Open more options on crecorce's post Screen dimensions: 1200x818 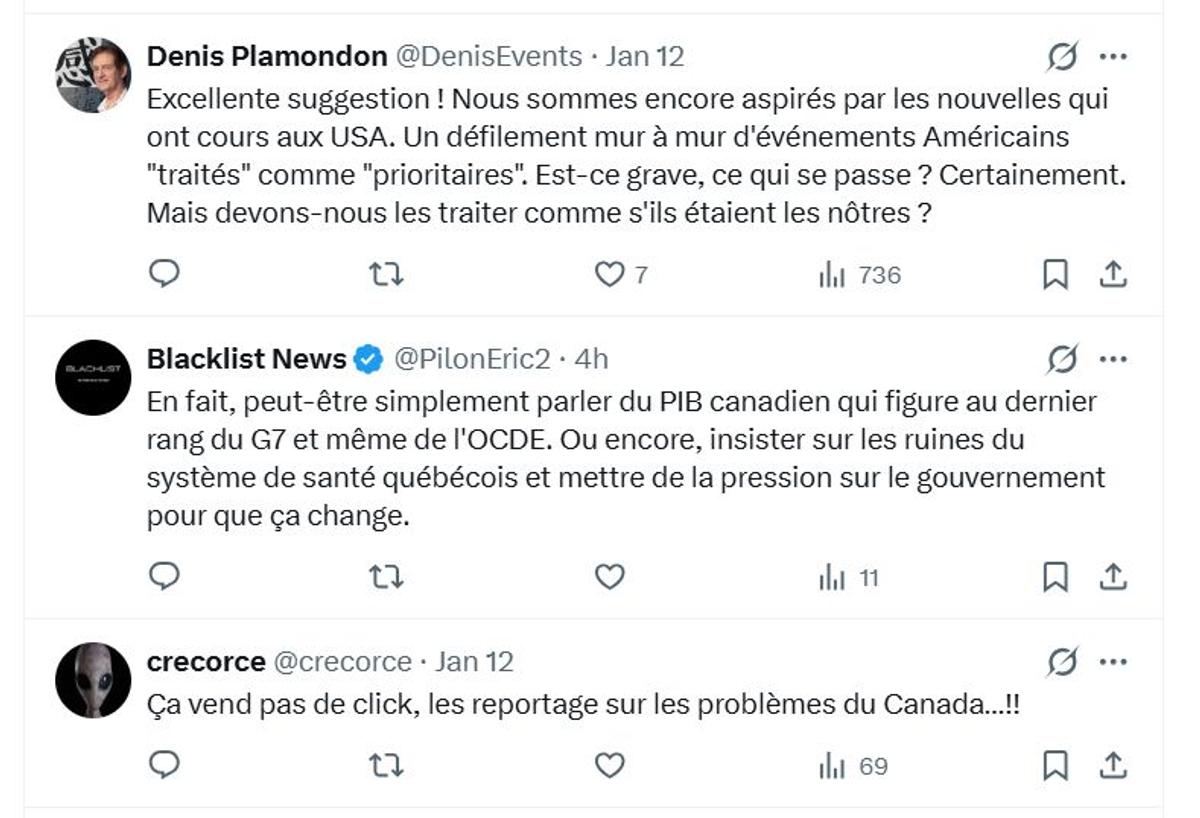pyautogui.click(x=1115, y=660)
